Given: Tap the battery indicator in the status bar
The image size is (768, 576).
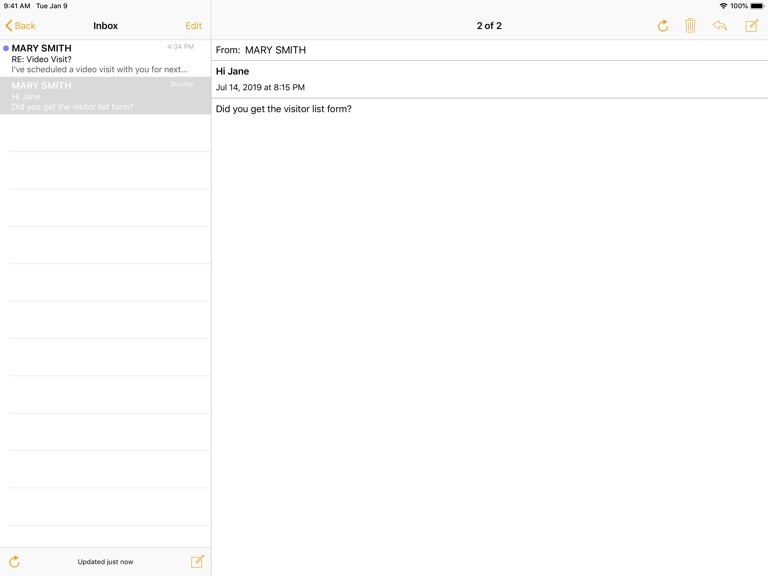Looking at the screenshot, I should point(757,6).
